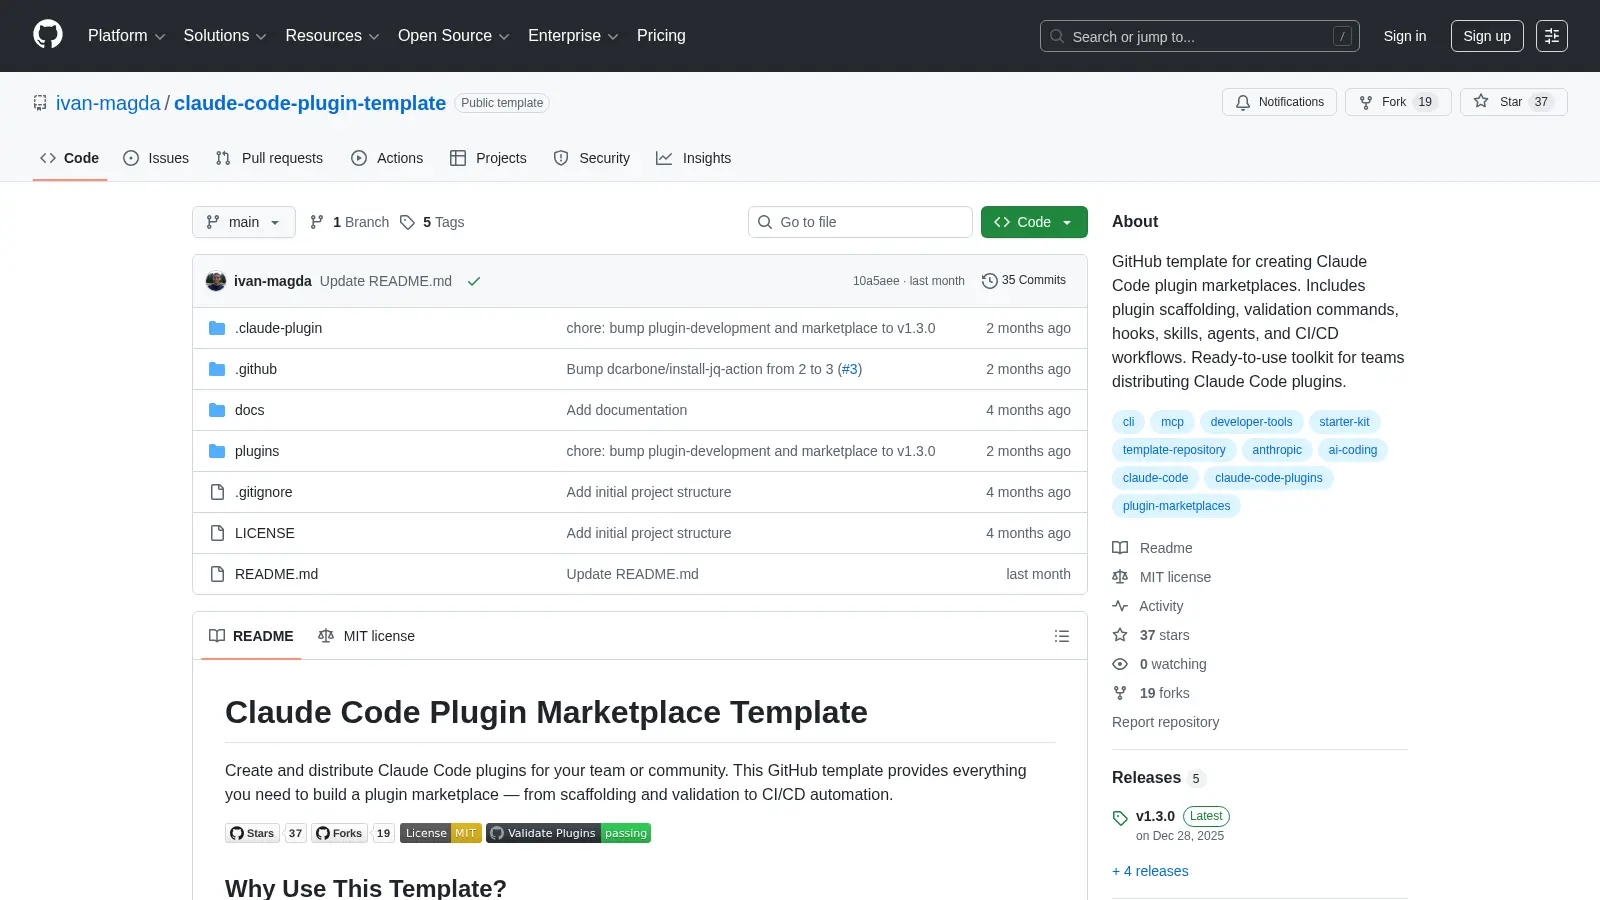Screen dimensions: 1600x900
Task: Click the Sign in link
Action: [1405, 36]
